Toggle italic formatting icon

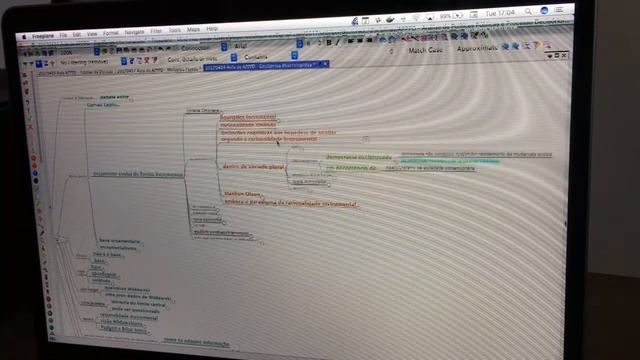[x=338, y=42]
